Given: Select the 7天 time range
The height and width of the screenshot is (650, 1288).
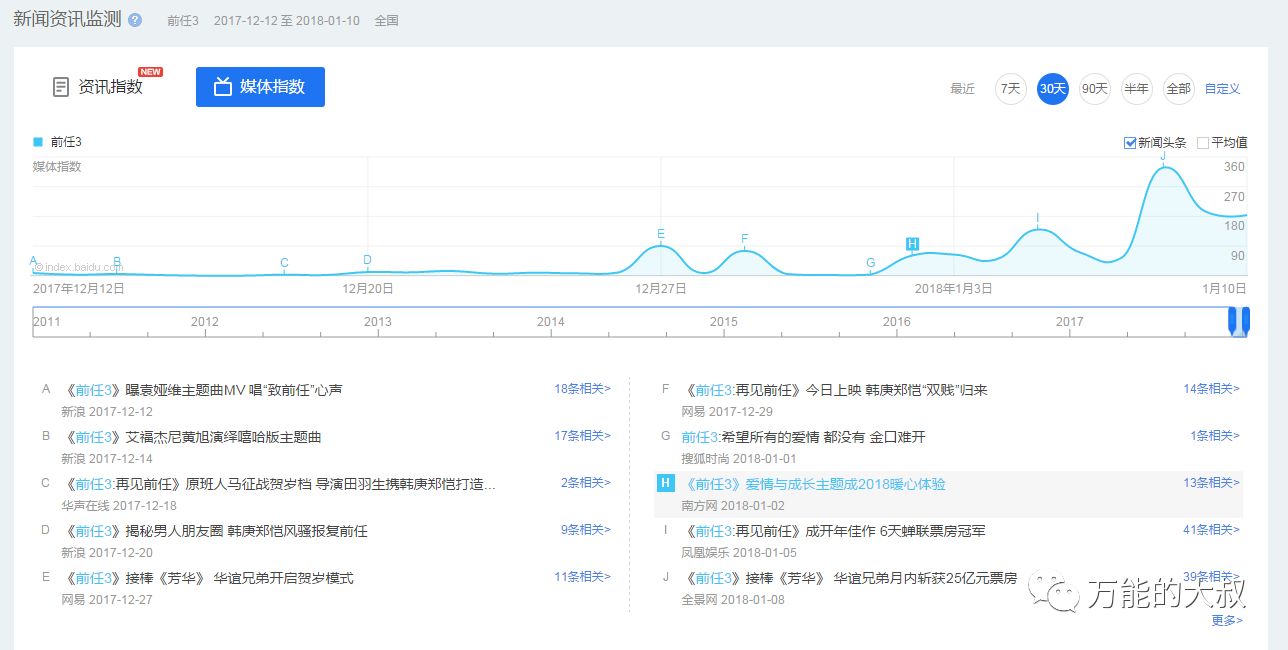Looking at the screenshot, I should pyautogui.click(x=1010, y=89).
